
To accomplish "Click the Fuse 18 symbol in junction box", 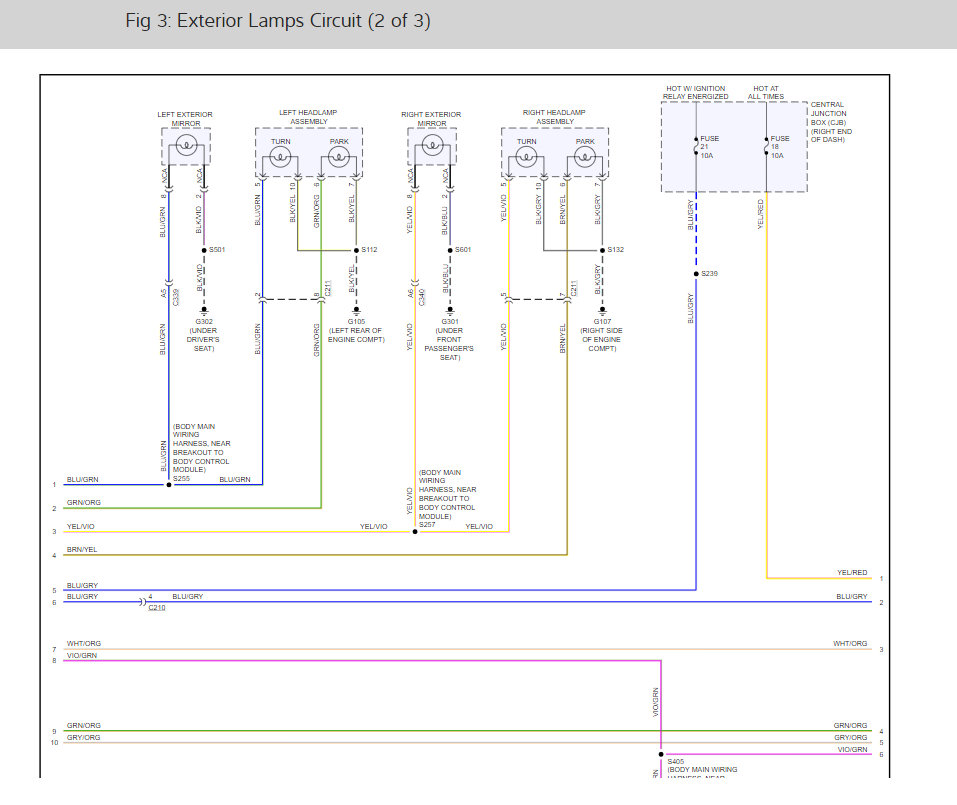I will 766,146.
